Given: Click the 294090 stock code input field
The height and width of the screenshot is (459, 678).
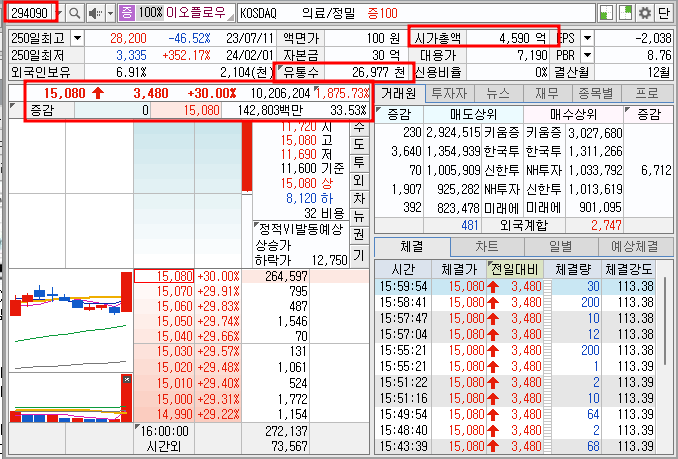Looking at the screenshot, I should (x=30, y=13).
